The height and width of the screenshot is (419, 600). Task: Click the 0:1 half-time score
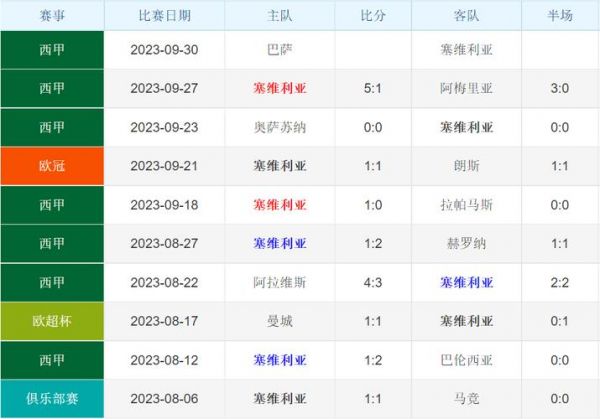pos(559,321)
